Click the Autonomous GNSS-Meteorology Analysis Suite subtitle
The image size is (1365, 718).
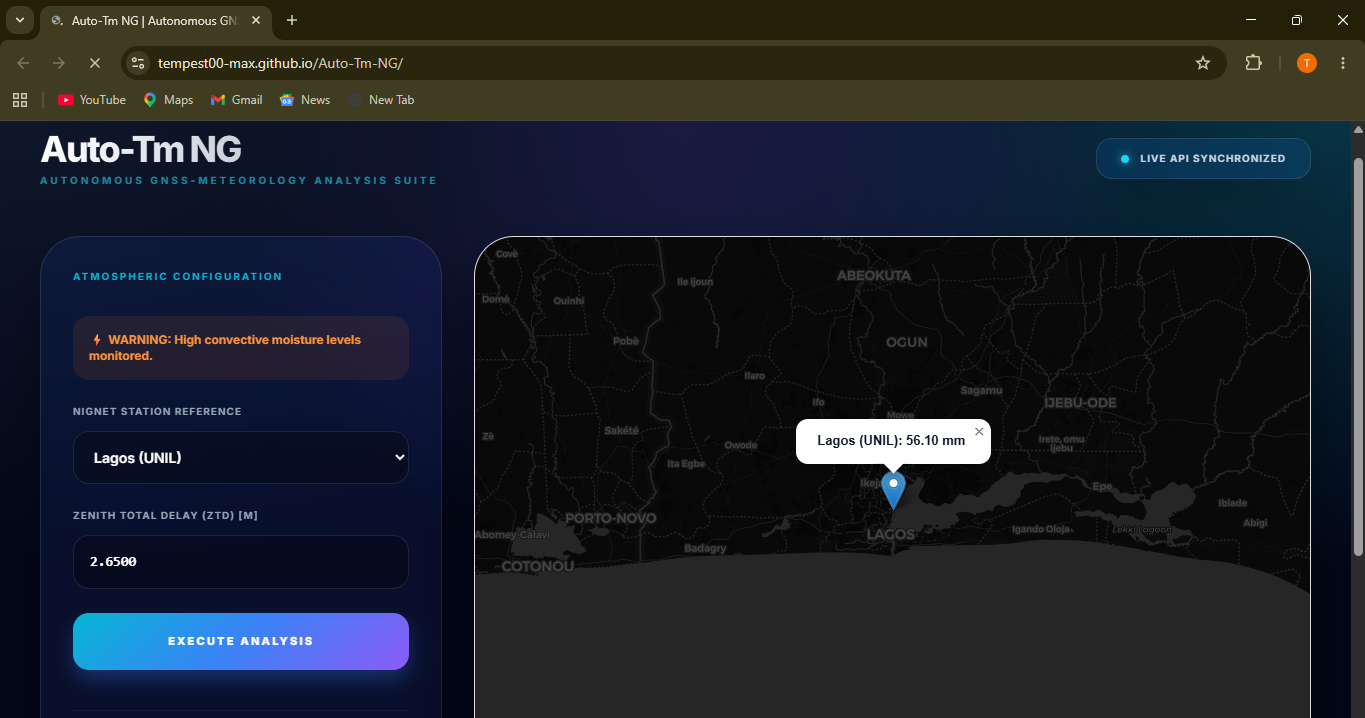click(x=238, y=181)
